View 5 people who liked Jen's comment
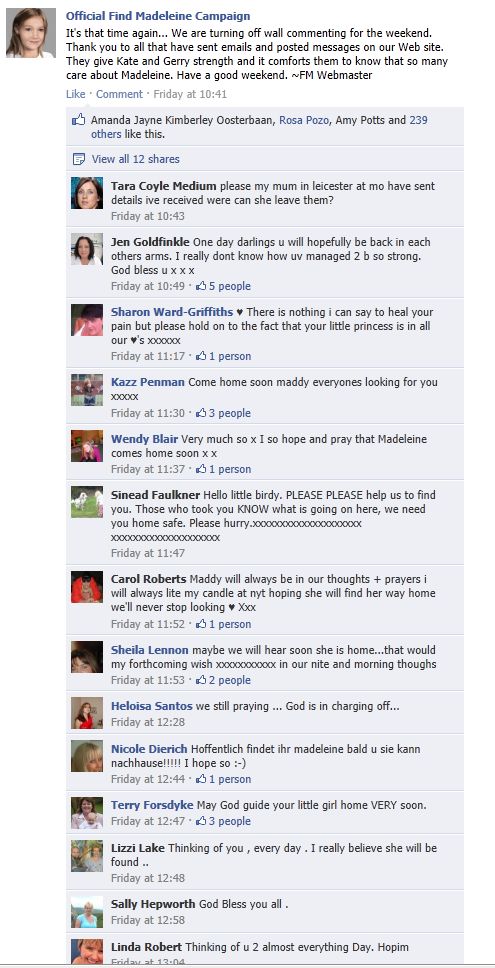The height and width of the screenshot is (968, 495). coord(229,286)
